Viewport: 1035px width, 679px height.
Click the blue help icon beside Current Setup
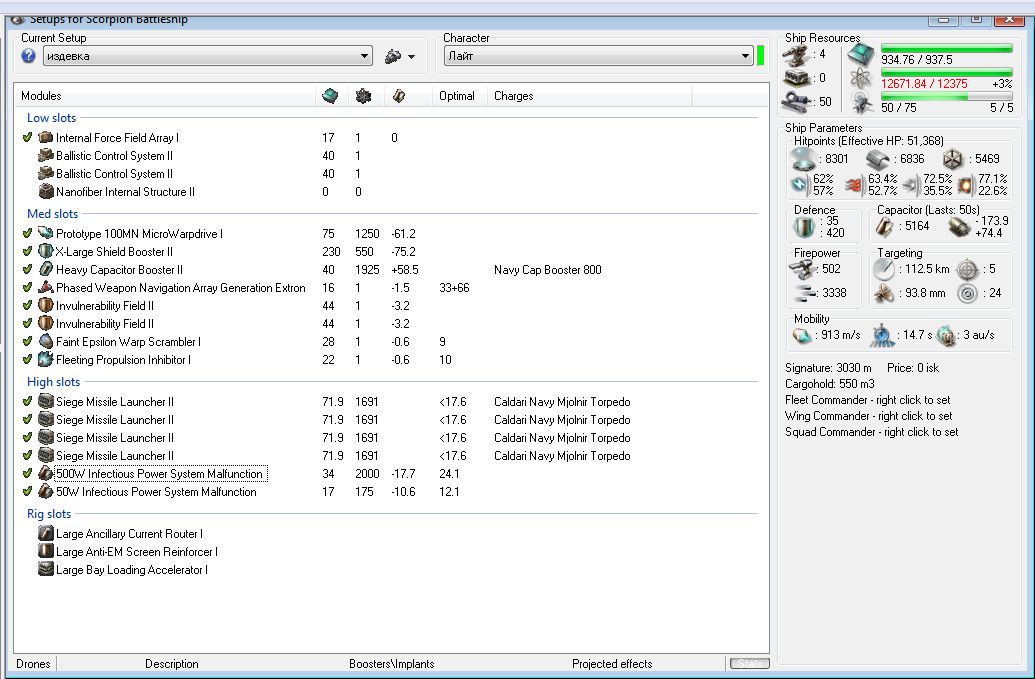[28, 56]
